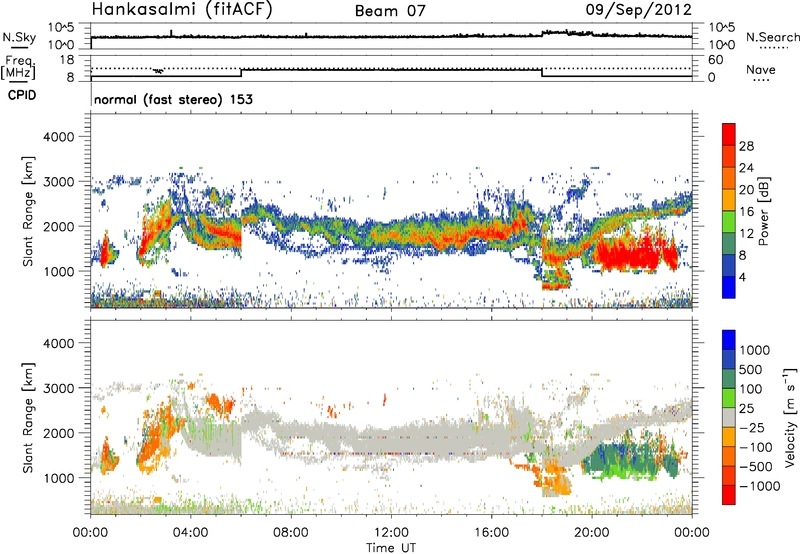This screenshot has width=800, height=554.
Task: Click the 'N.Sky' legend label
Action: pyautogui.click(x=19, y=37)
